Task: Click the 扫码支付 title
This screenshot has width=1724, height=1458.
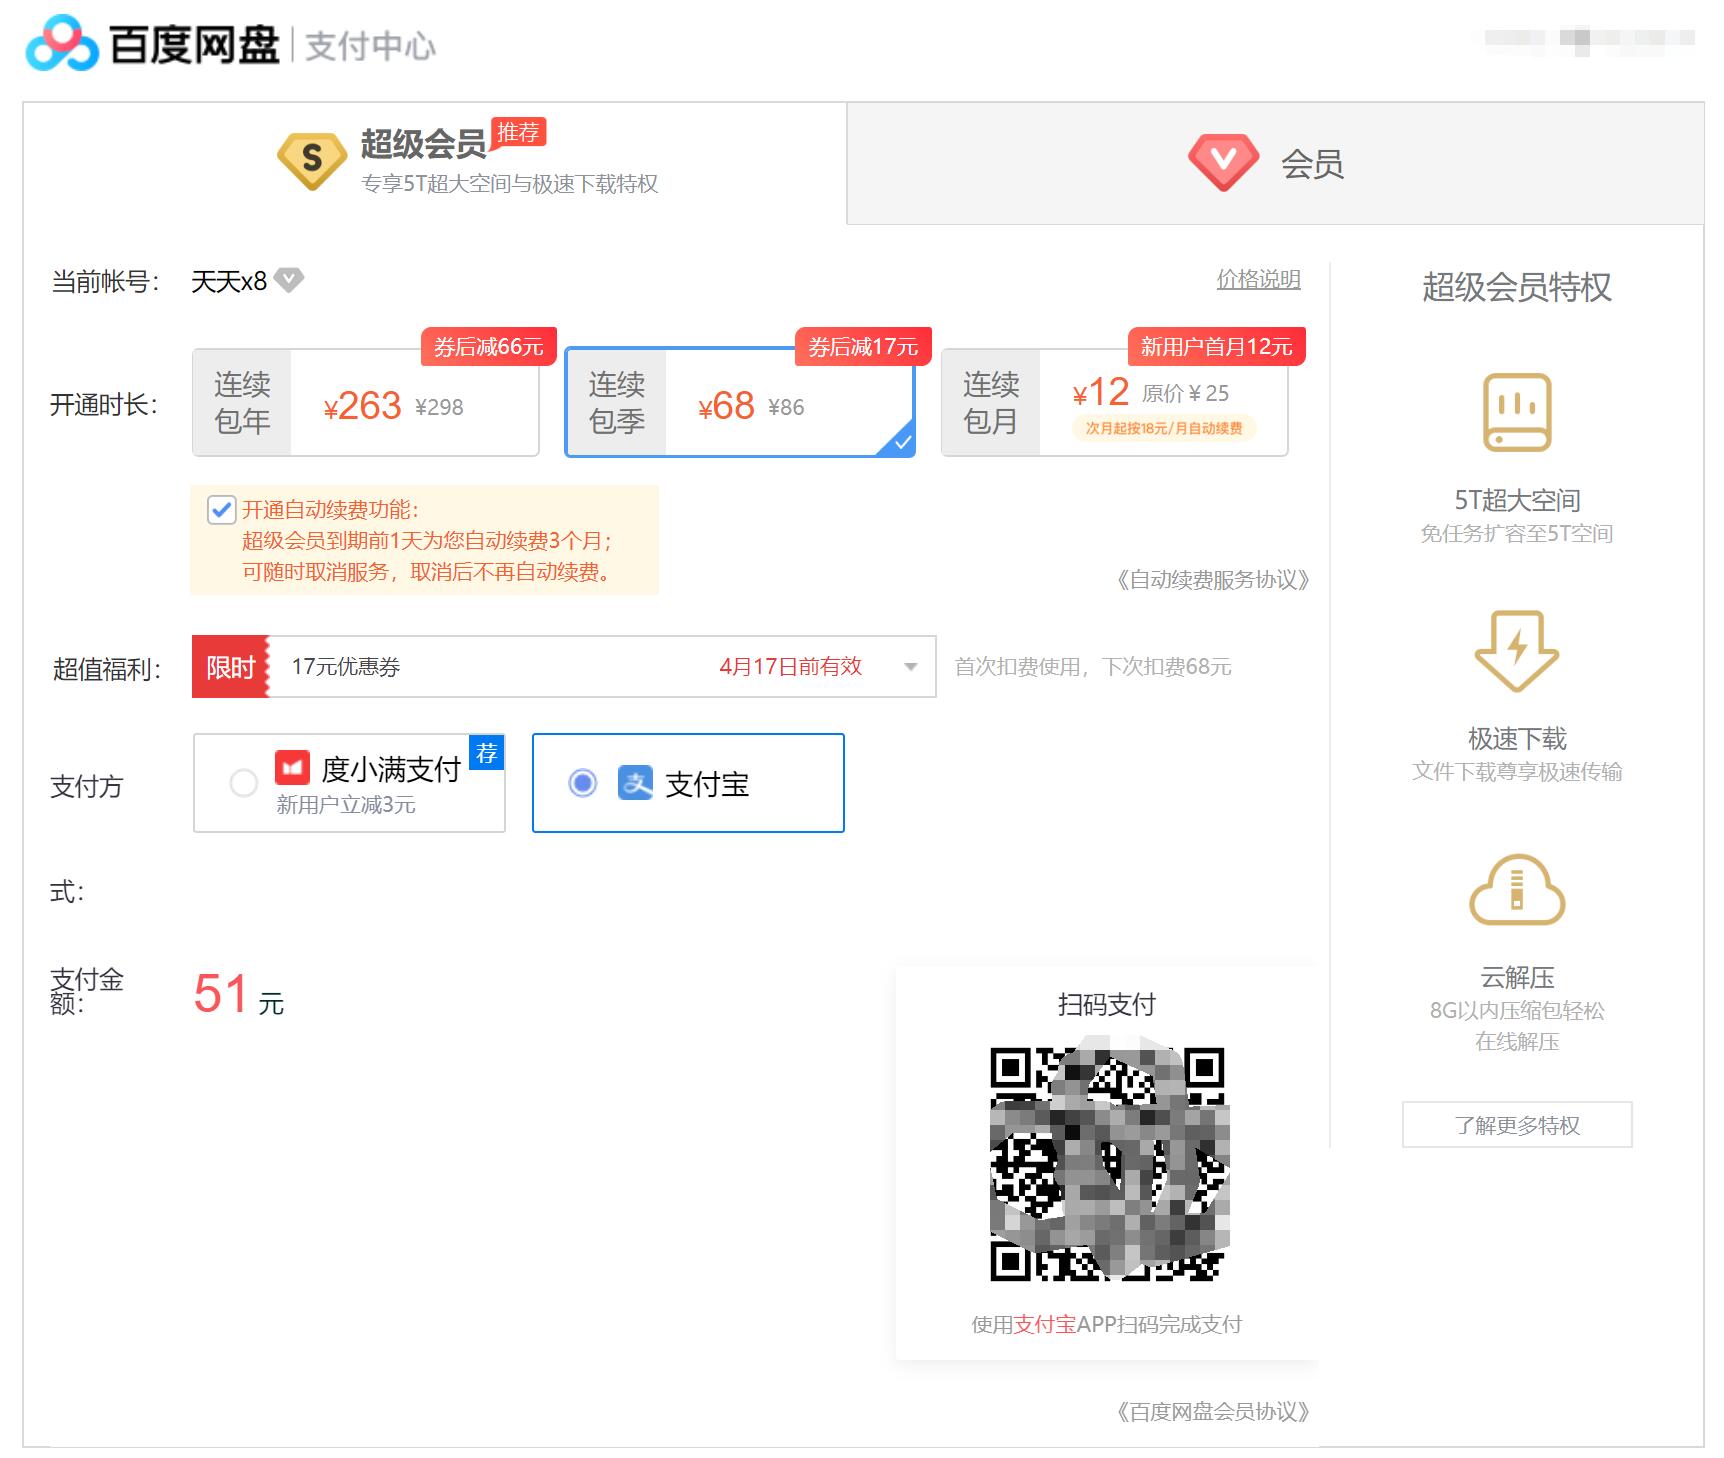Action: click(1107, 1005)
